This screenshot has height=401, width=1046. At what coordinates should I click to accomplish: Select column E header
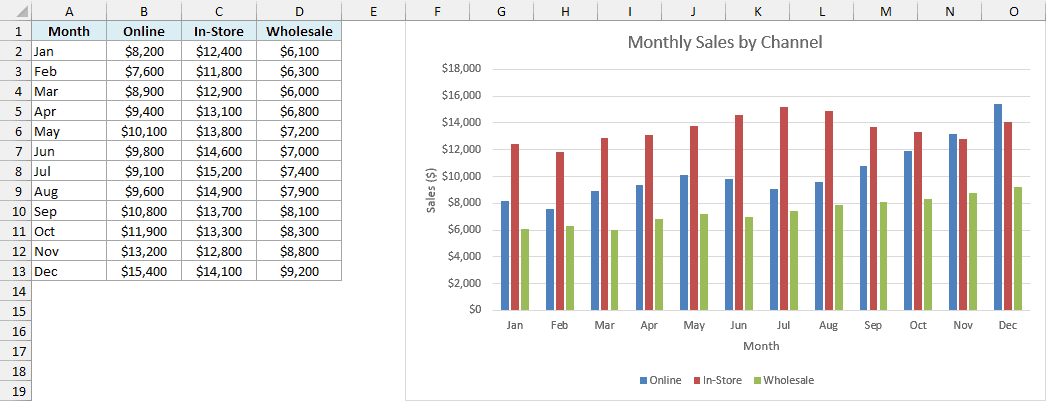pyautogui.click(x=373, y=10)
